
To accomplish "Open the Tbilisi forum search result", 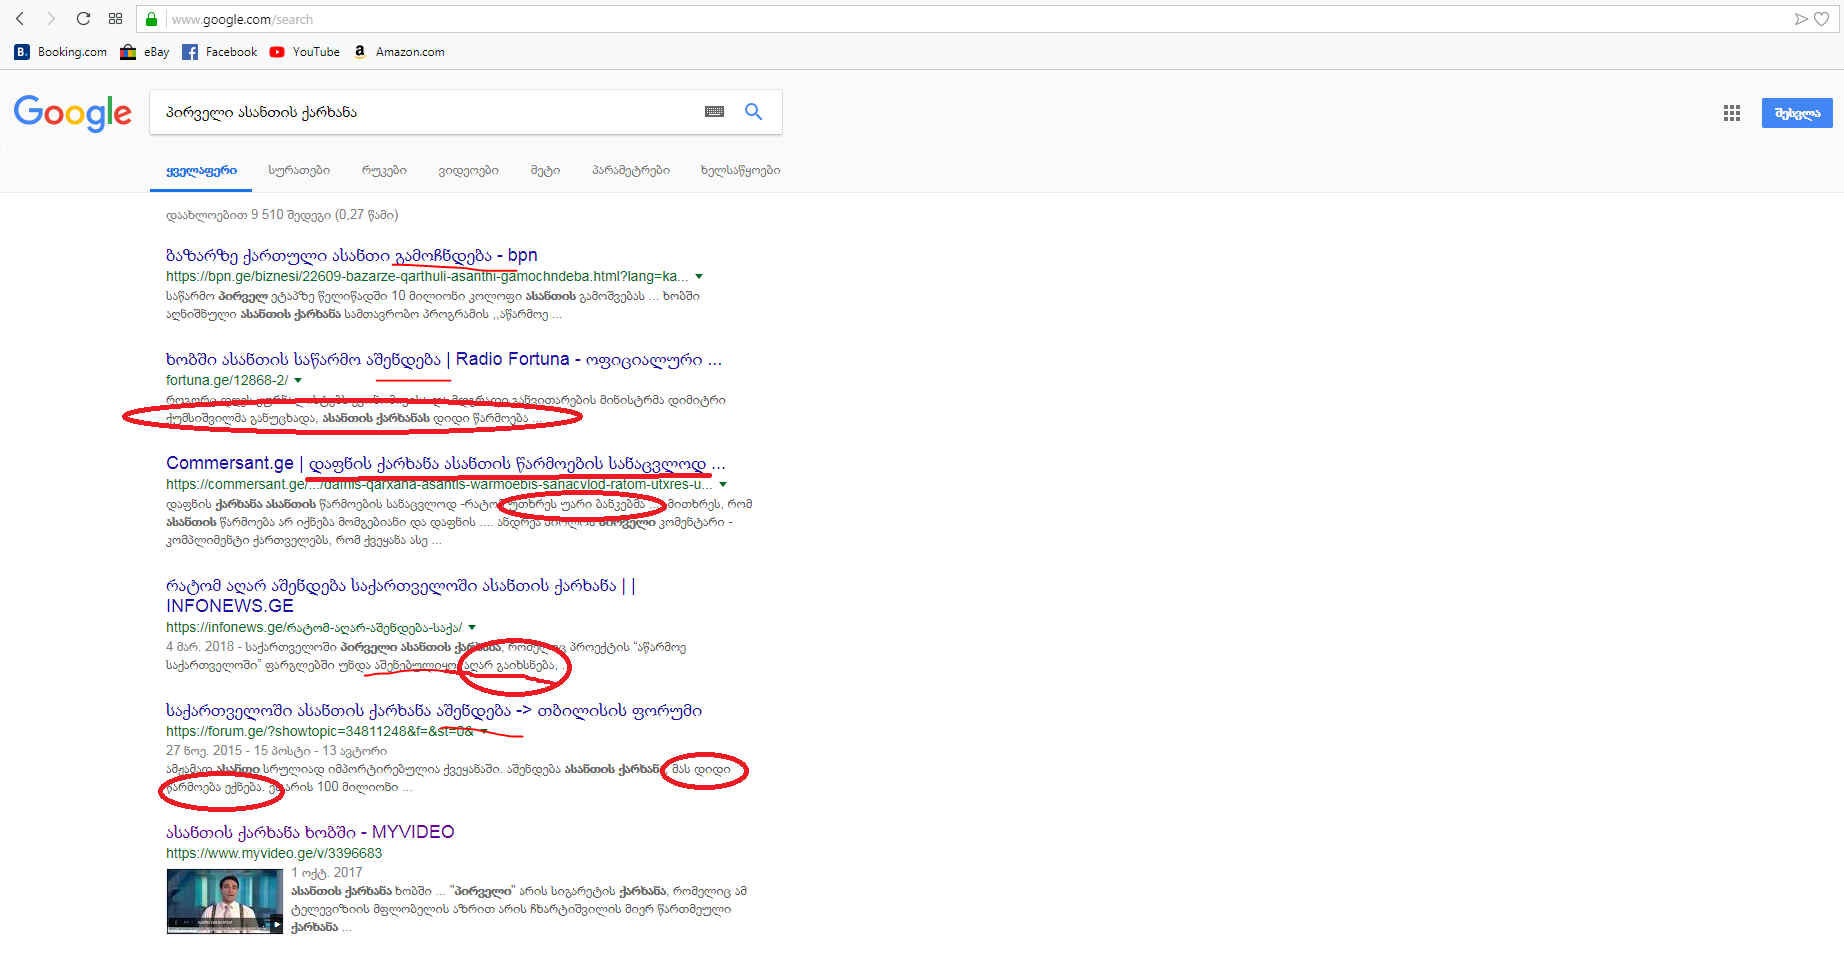I will [434, 711].
